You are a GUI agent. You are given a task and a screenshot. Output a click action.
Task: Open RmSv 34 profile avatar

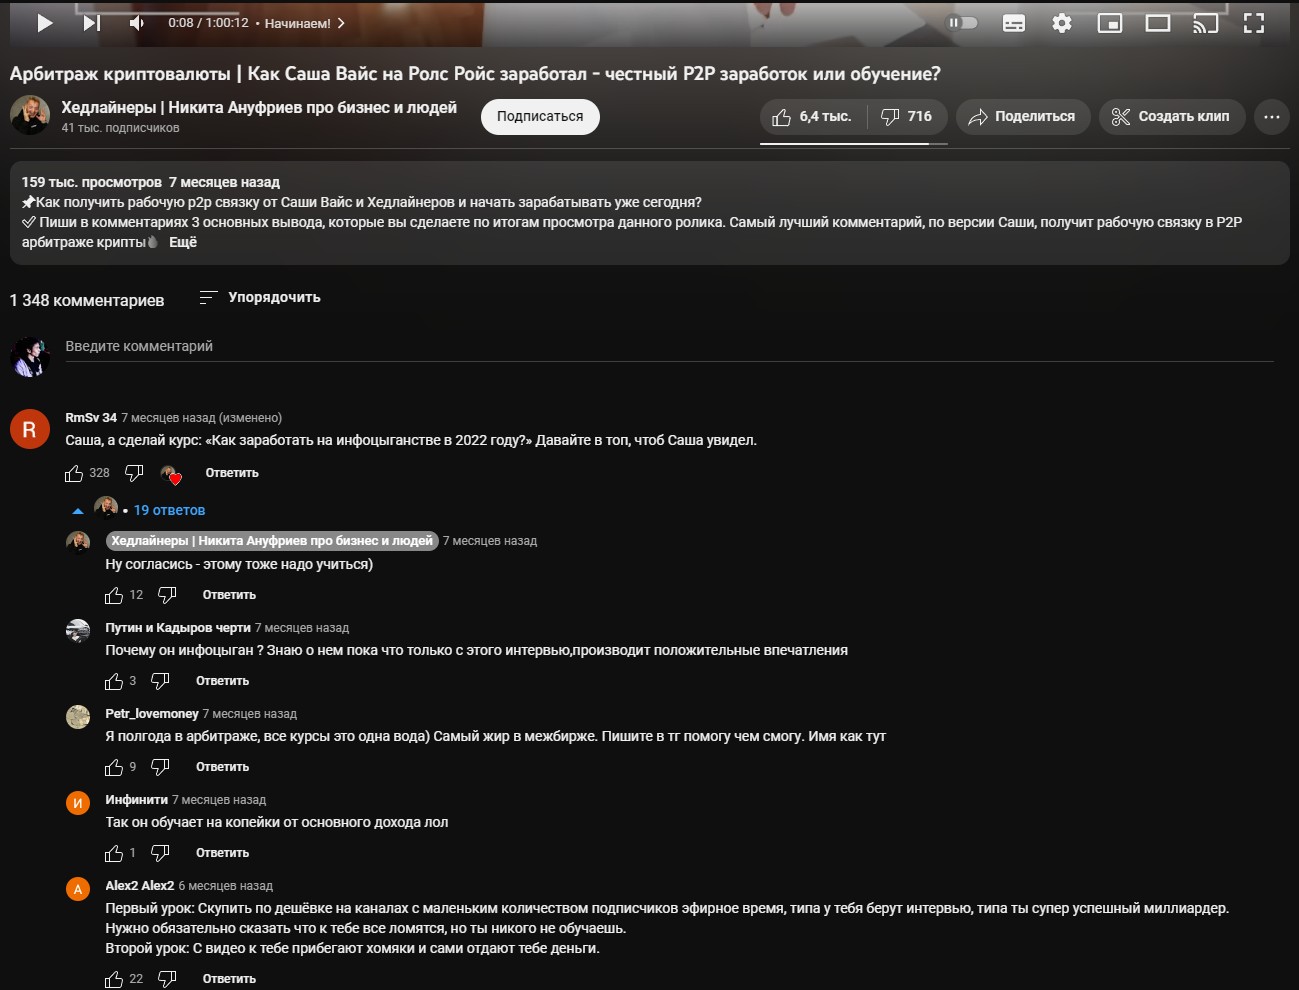click(x=30, y=429)
